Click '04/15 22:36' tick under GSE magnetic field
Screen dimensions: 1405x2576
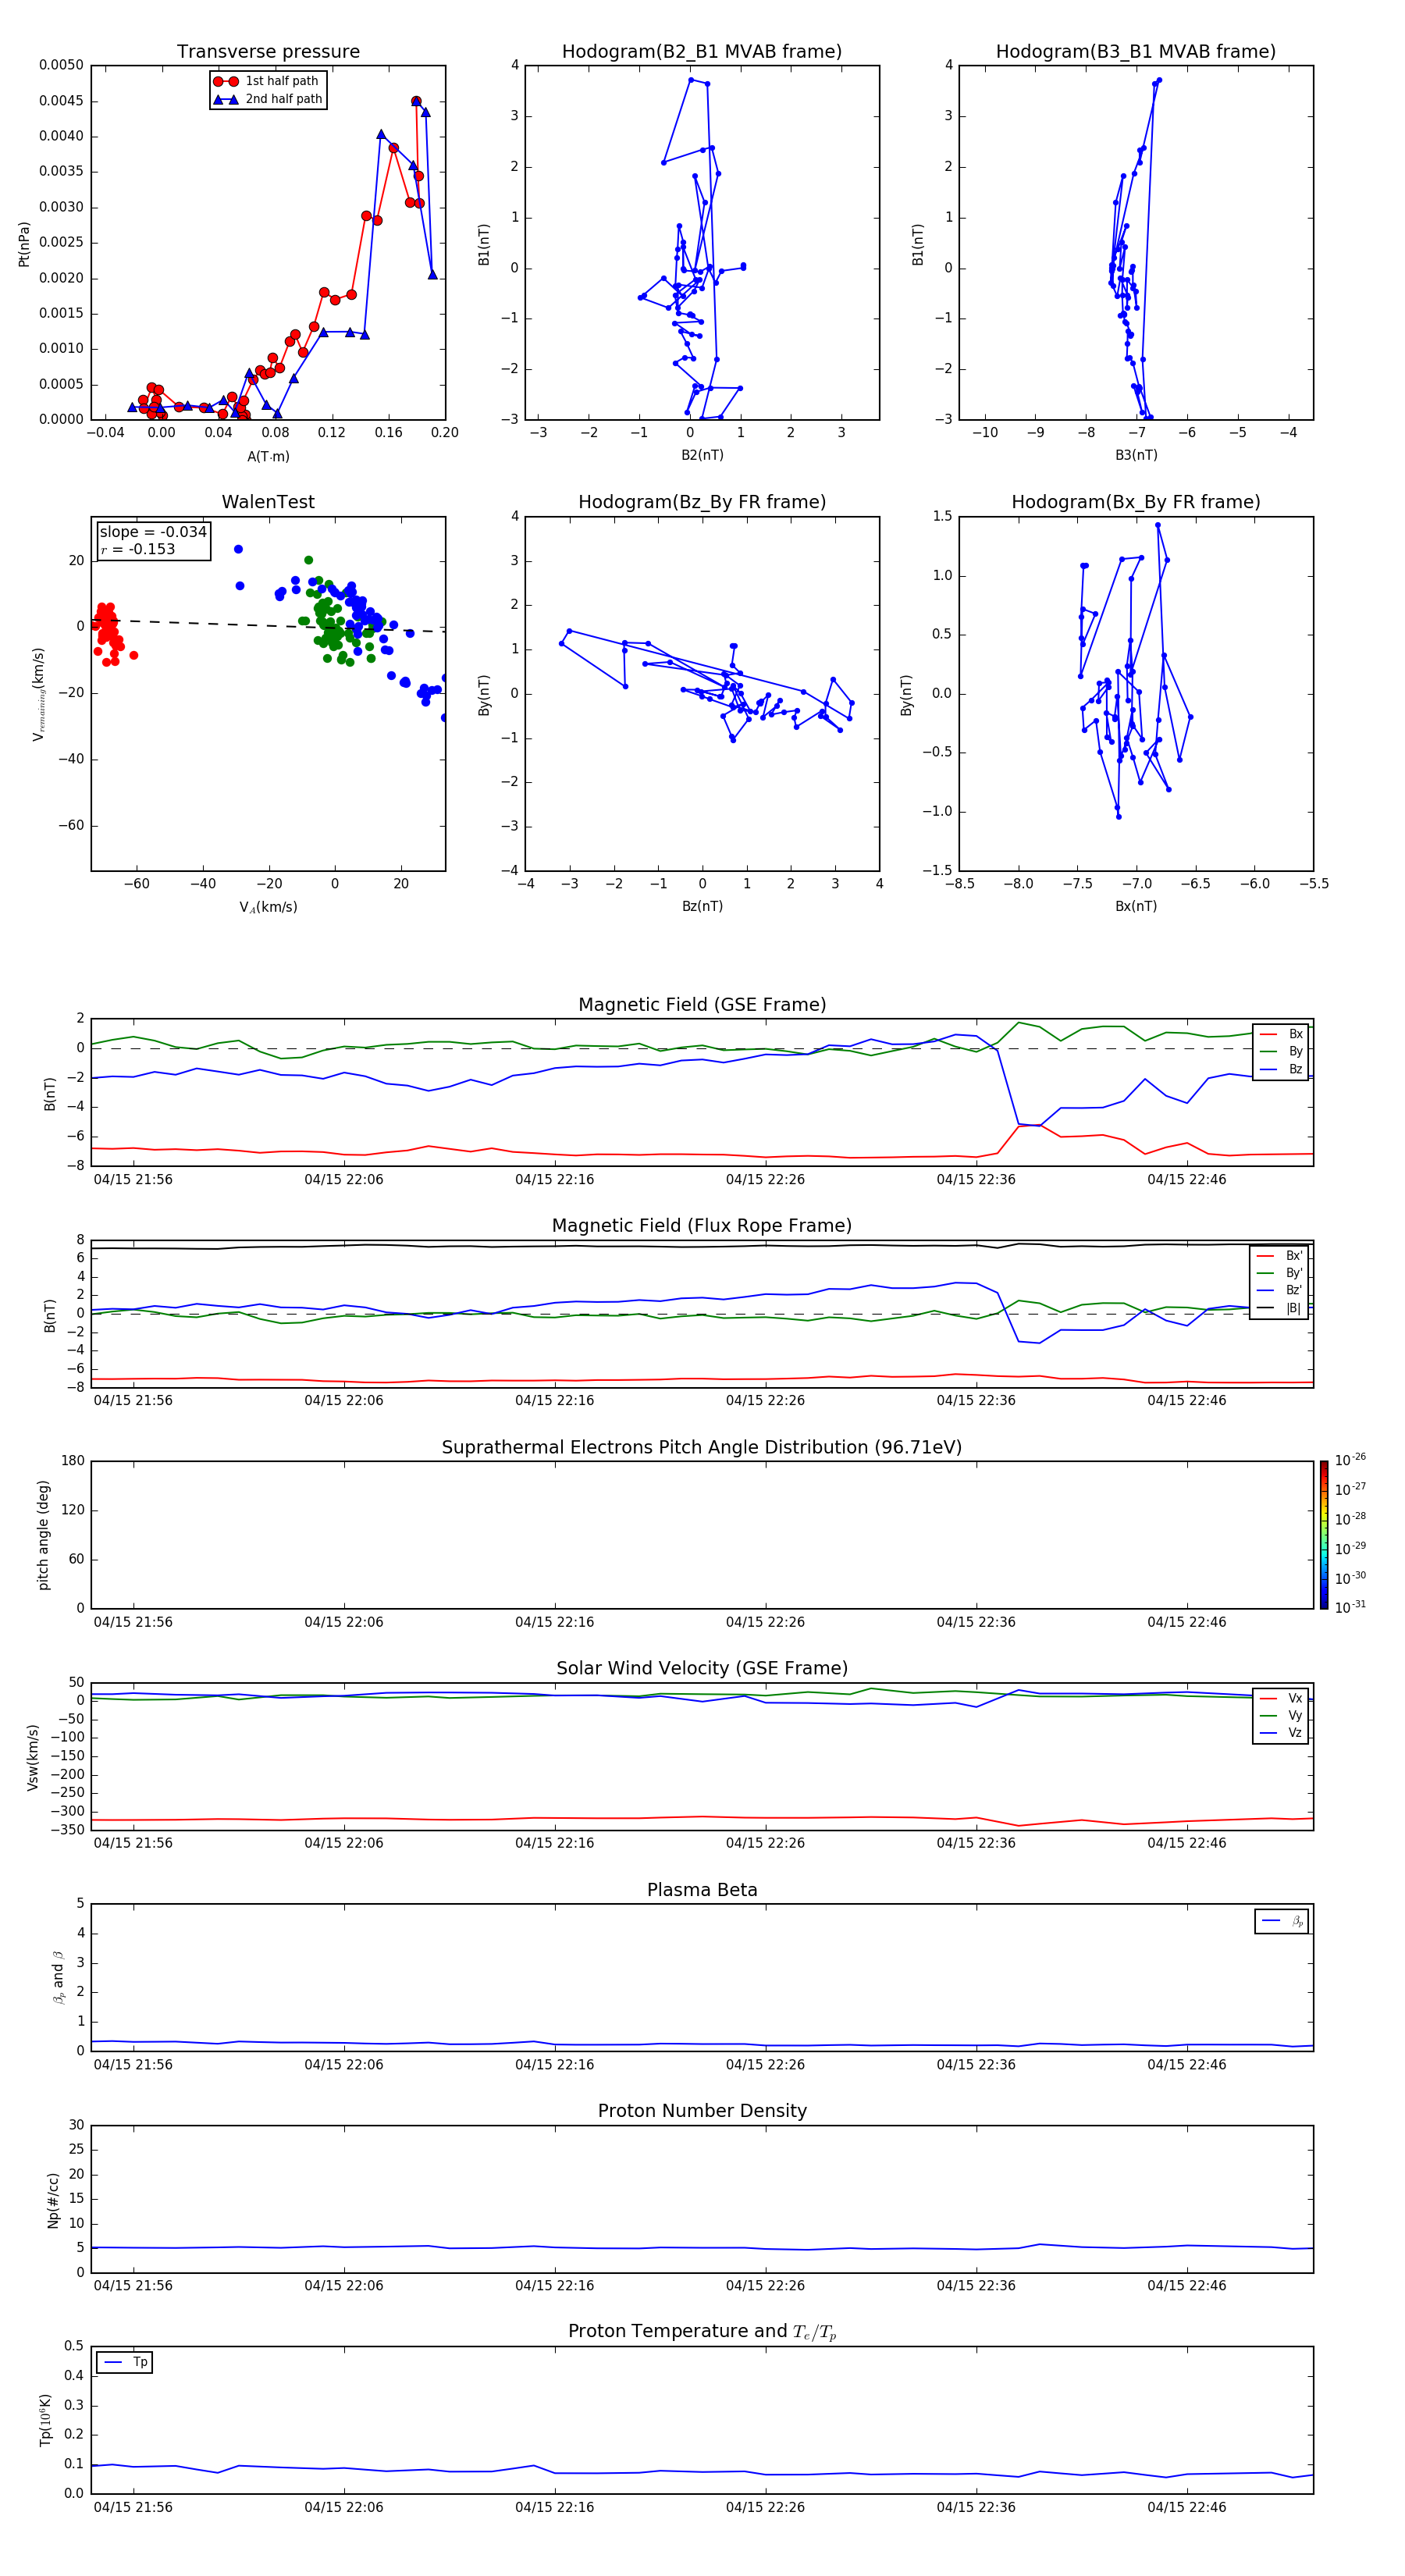coord(976,1180)
